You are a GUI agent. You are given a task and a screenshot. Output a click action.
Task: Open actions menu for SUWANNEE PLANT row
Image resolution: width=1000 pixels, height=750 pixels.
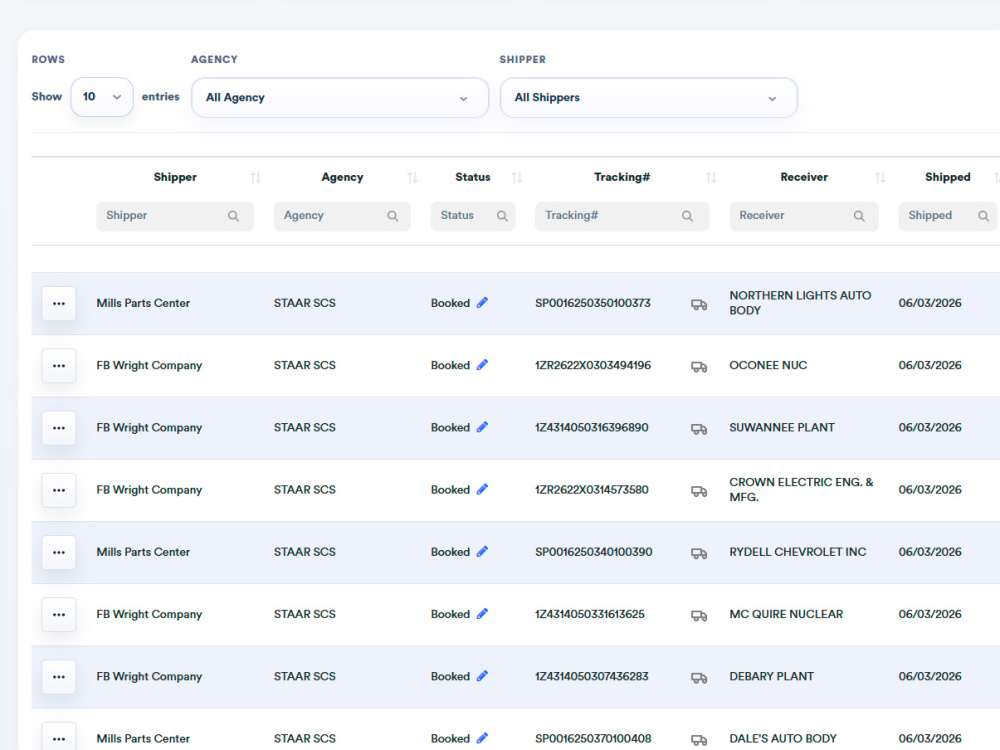coord(59,428)
